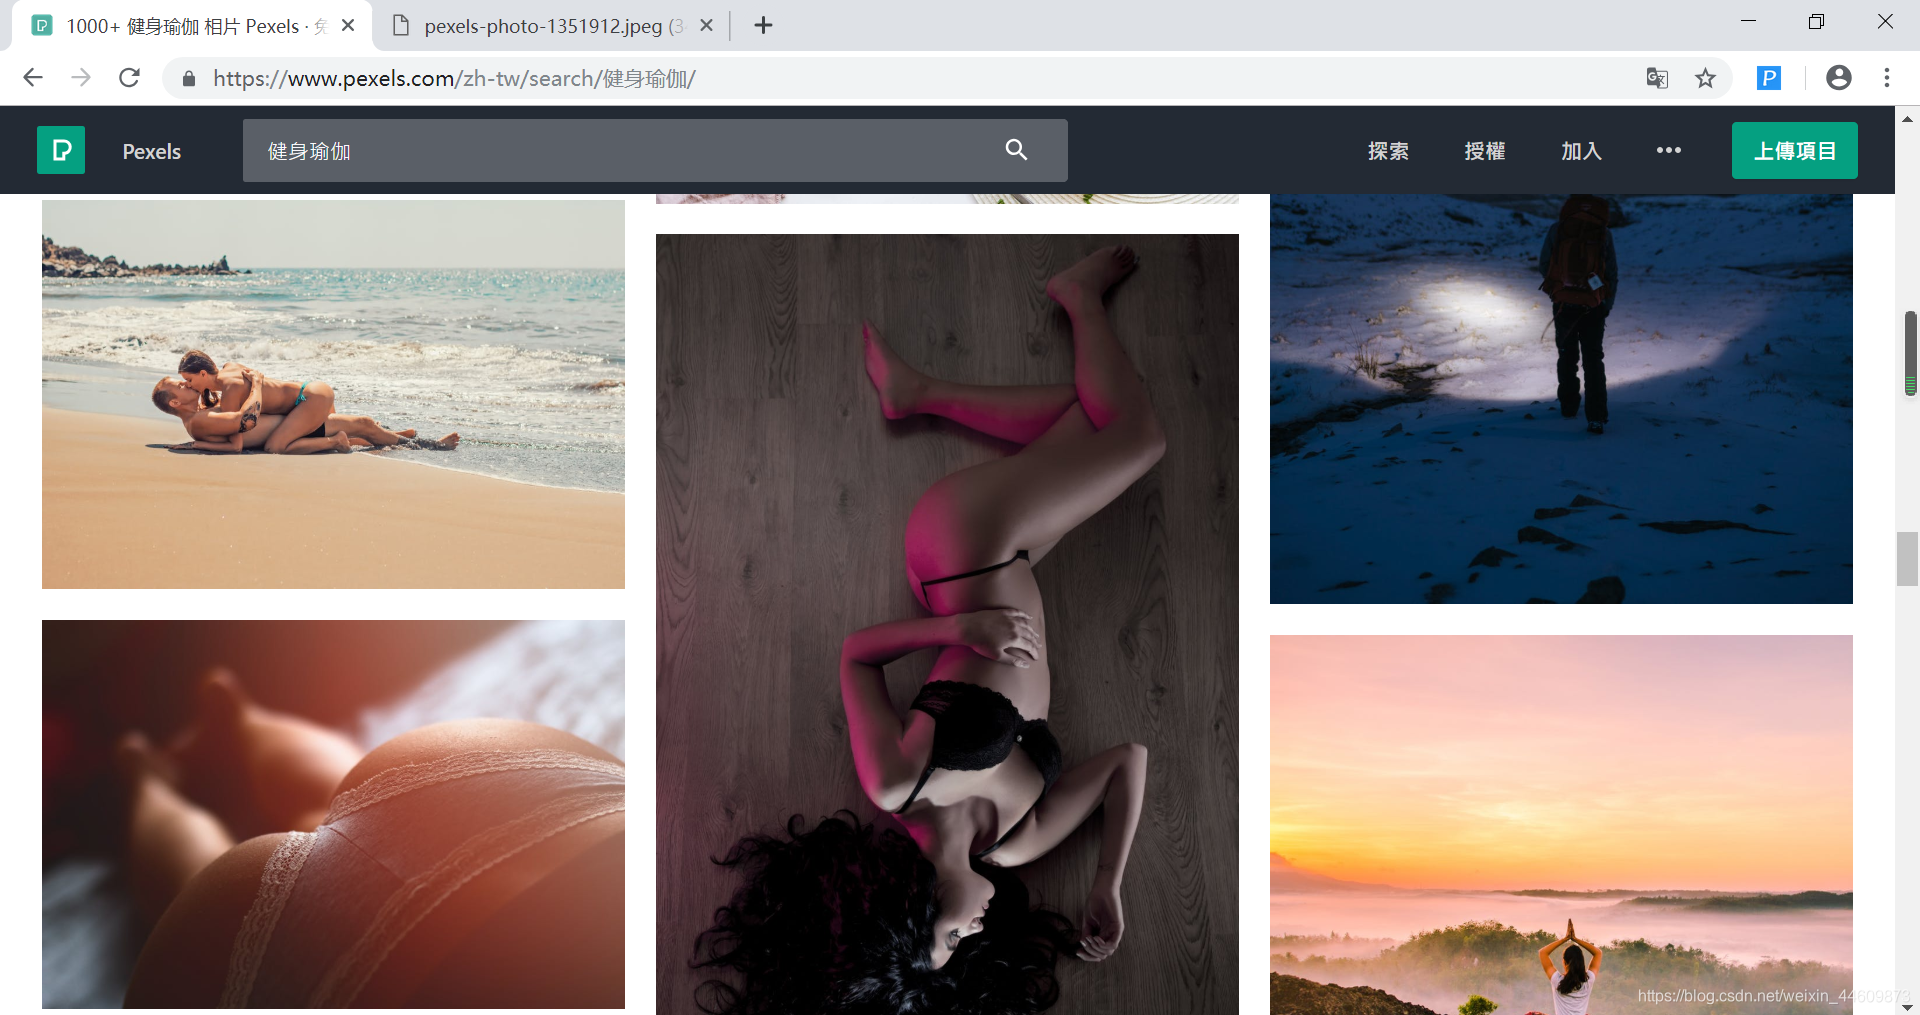Open the Chrome three-dot menu
The image size is (1920, 1015).
click(x=1887, y=78)
